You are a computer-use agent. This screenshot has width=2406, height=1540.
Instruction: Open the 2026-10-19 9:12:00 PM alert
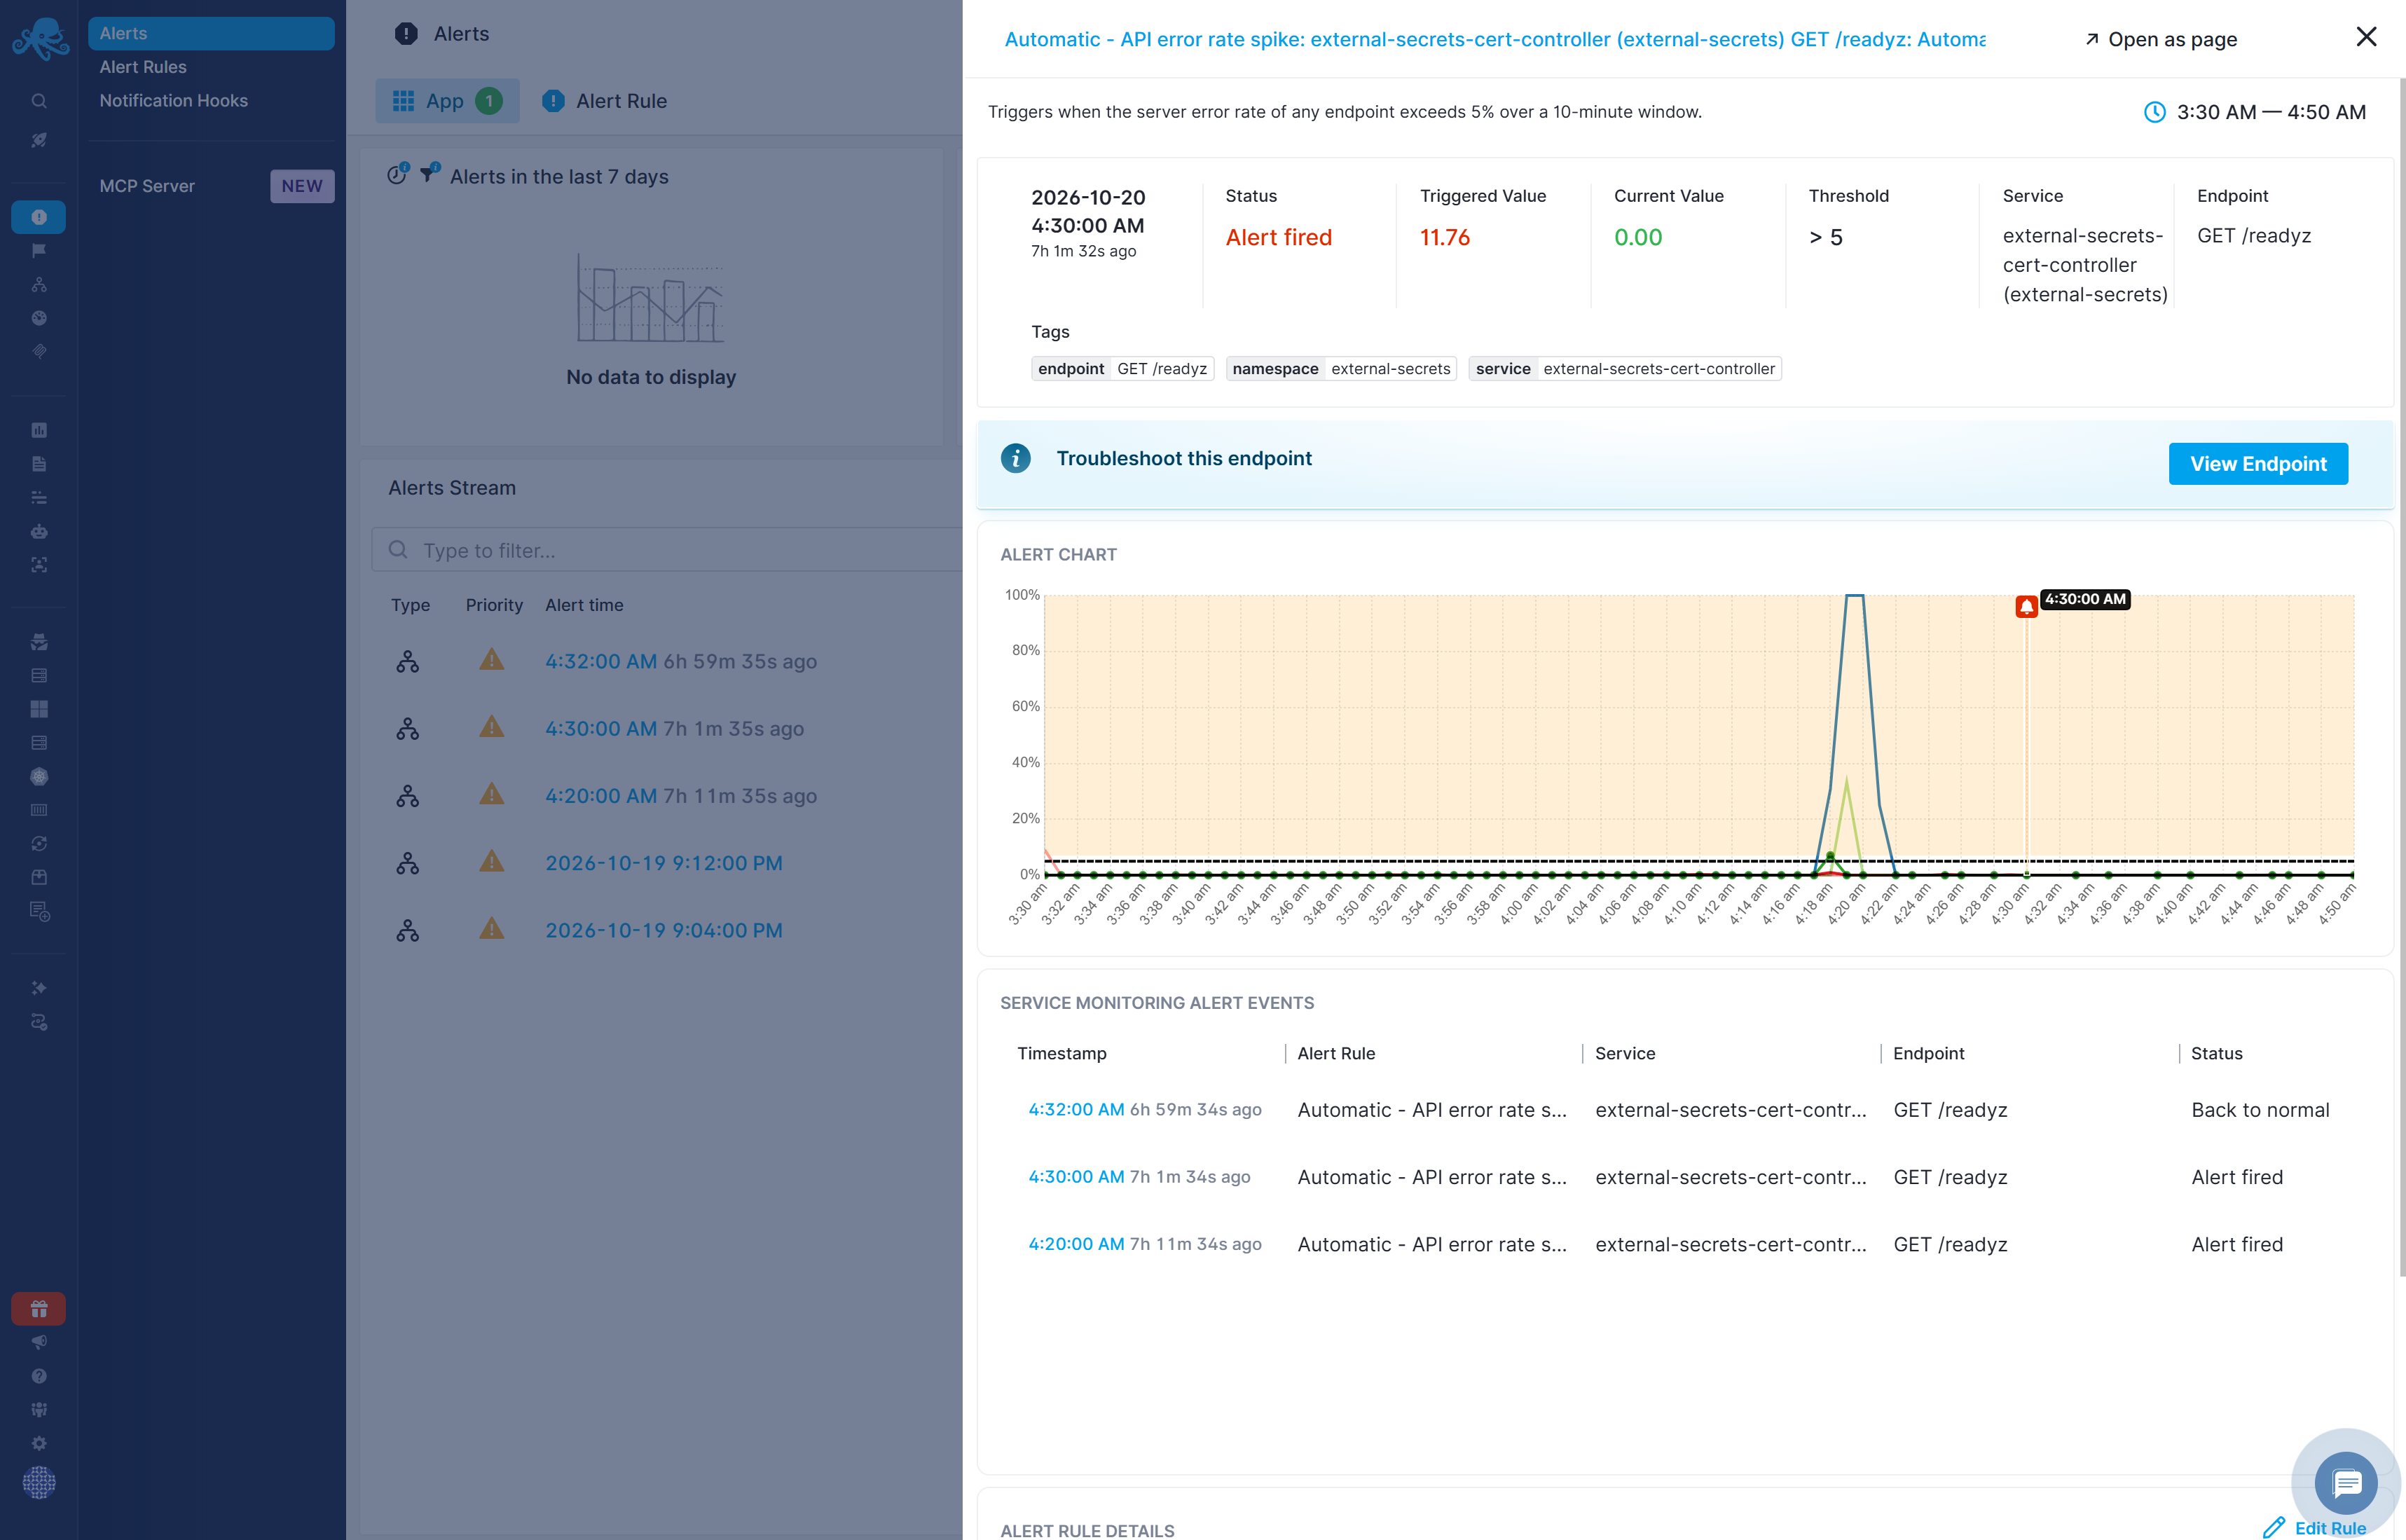663,863
